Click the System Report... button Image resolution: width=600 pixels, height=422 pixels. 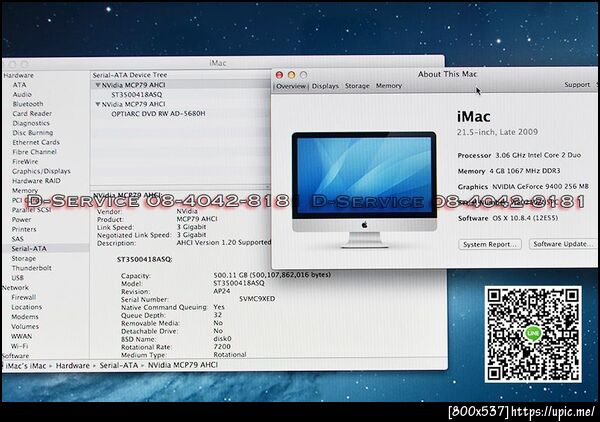click(x=490, y=244)
